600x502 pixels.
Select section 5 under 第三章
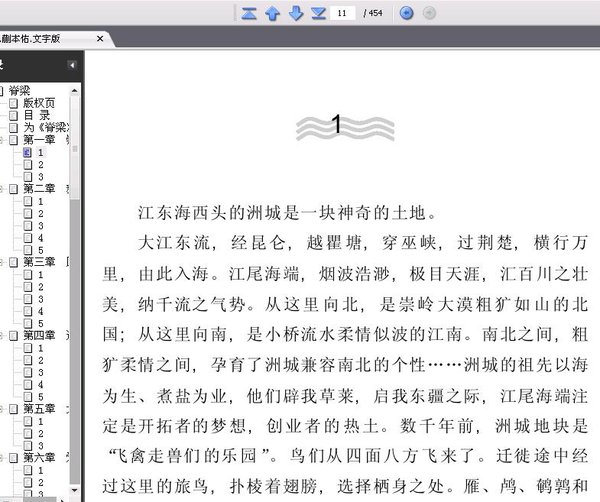point(41,324)
